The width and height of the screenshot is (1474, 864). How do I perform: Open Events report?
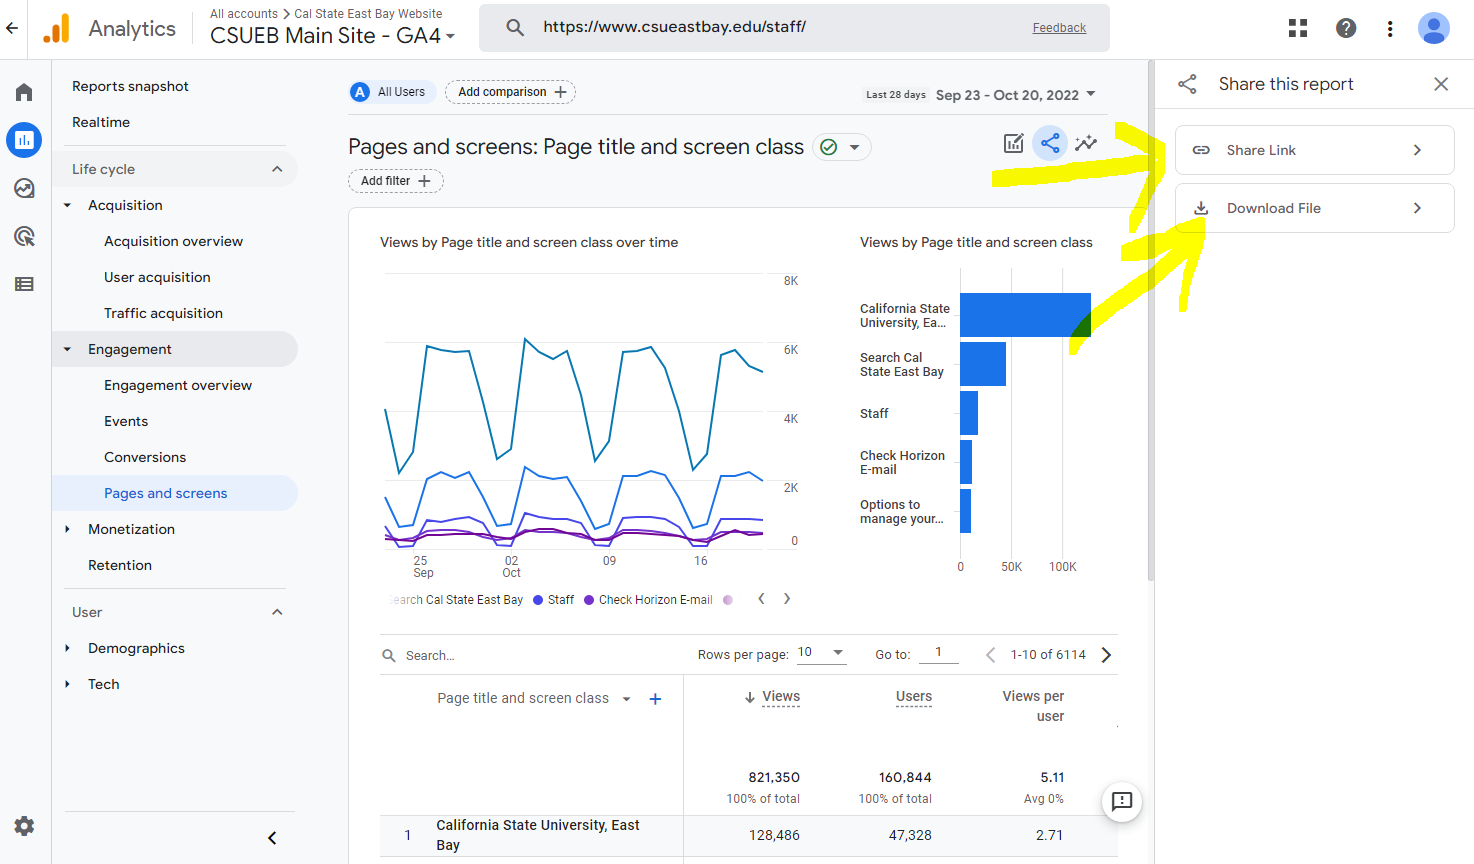126,421
